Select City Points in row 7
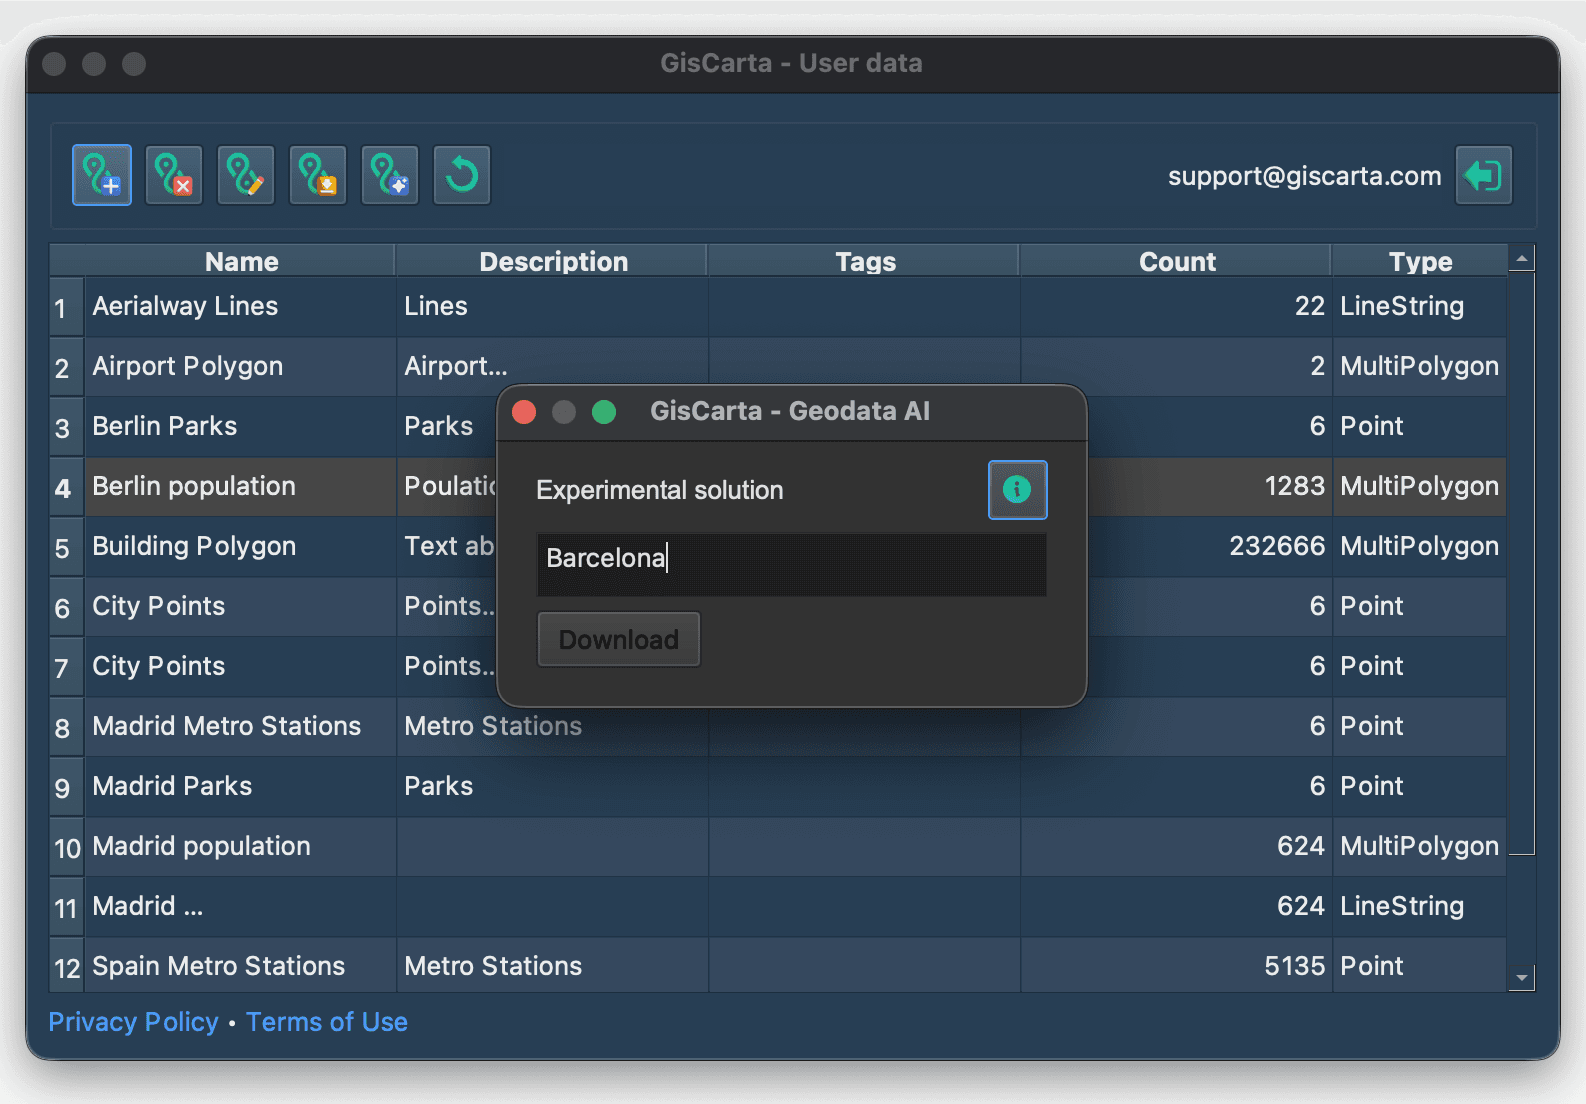This screenshot has width=1586, height=1104. (x=159, y=666)
